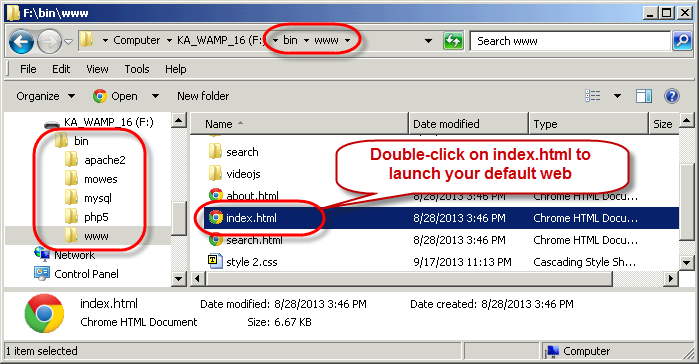
Task: Click the horizontal scroll left arrow
Action: 198,279
